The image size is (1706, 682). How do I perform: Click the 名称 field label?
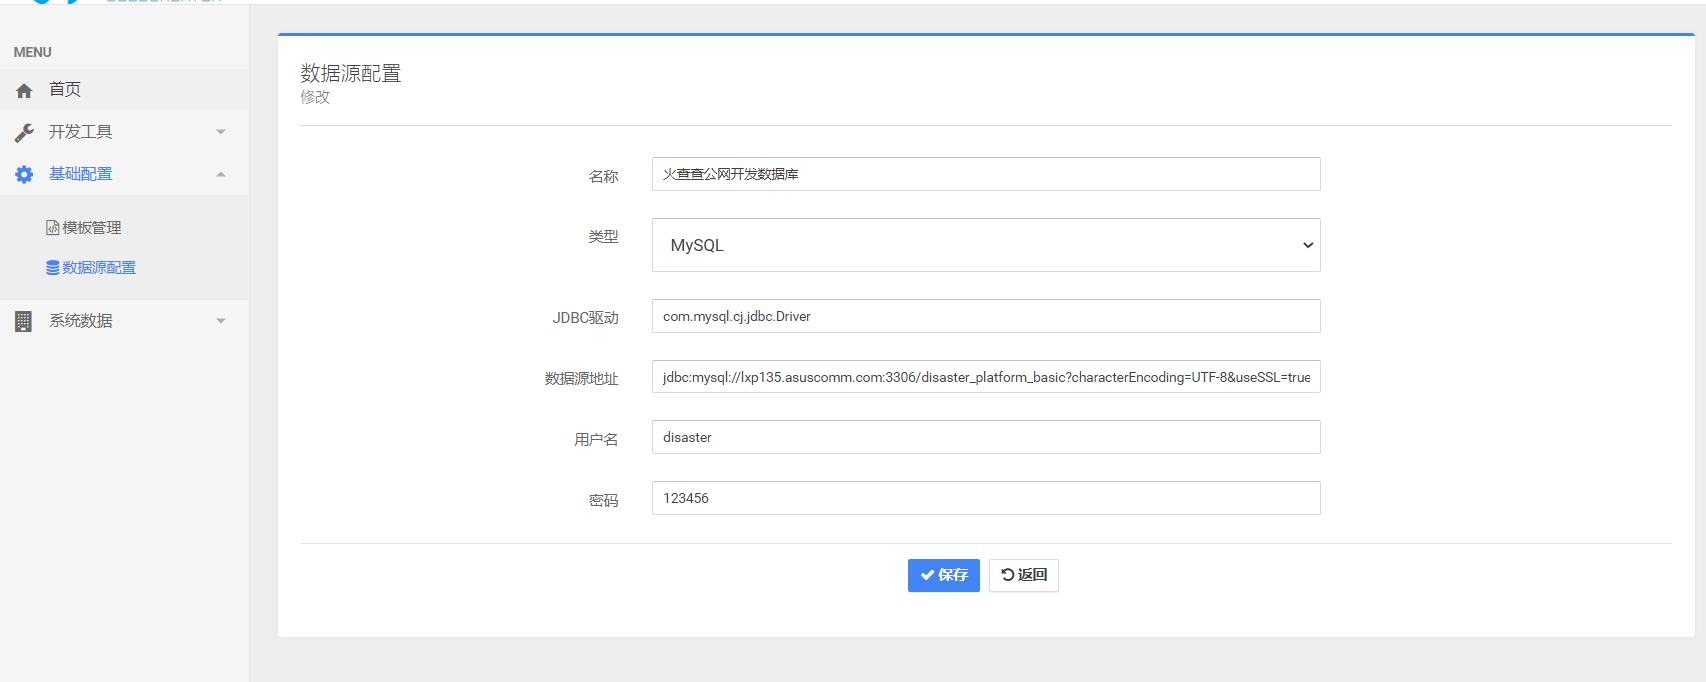pos(603,177)
